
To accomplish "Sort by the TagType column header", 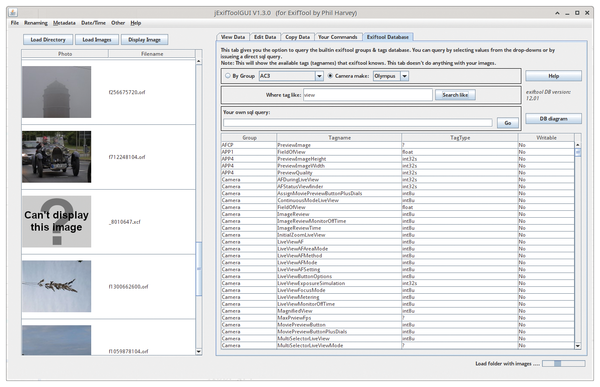I will pyautogui.click(x=460, y=137).
